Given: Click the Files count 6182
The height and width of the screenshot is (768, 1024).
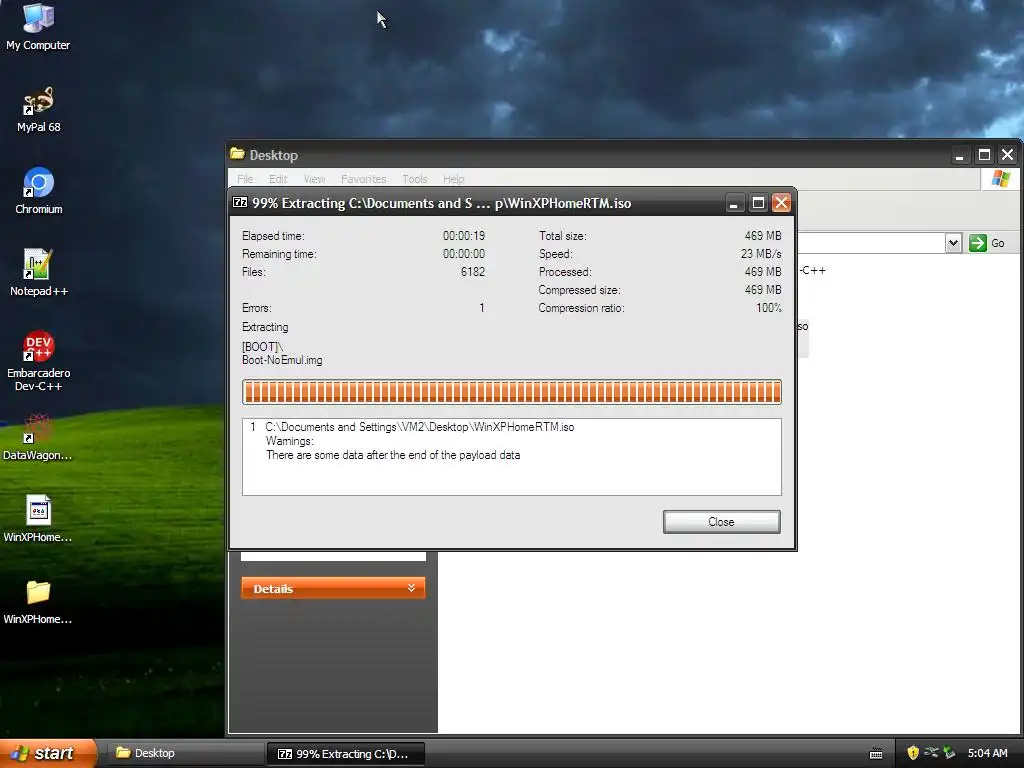Looking at the screenshot, I should tap(473, 272).
